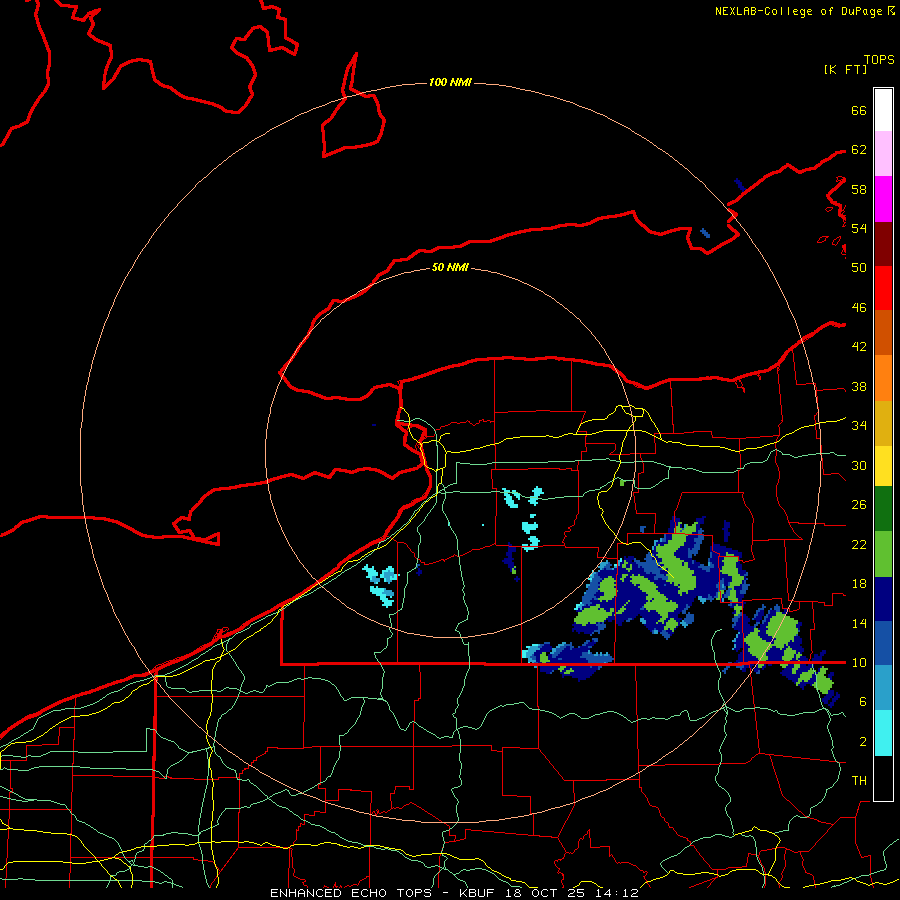Select the bright yellow legend swatch
This screenshot has width=900, height=900.
883,466
